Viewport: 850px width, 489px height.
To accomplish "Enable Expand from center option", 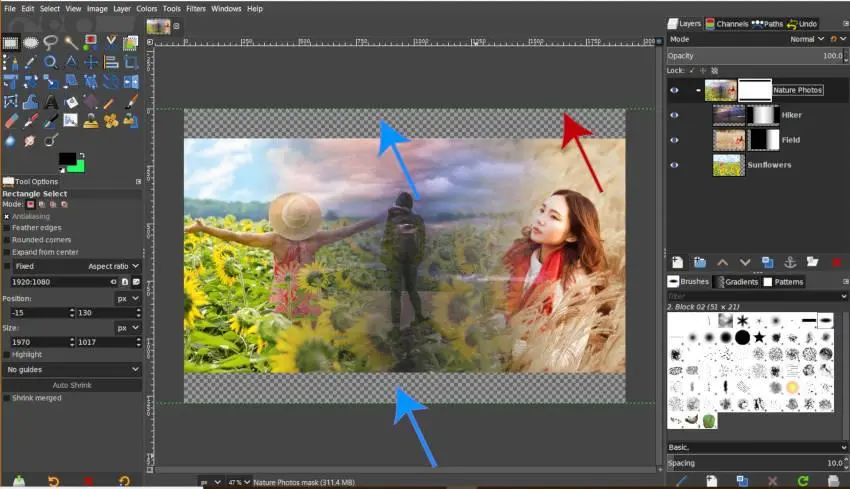I will pos(7,252).
